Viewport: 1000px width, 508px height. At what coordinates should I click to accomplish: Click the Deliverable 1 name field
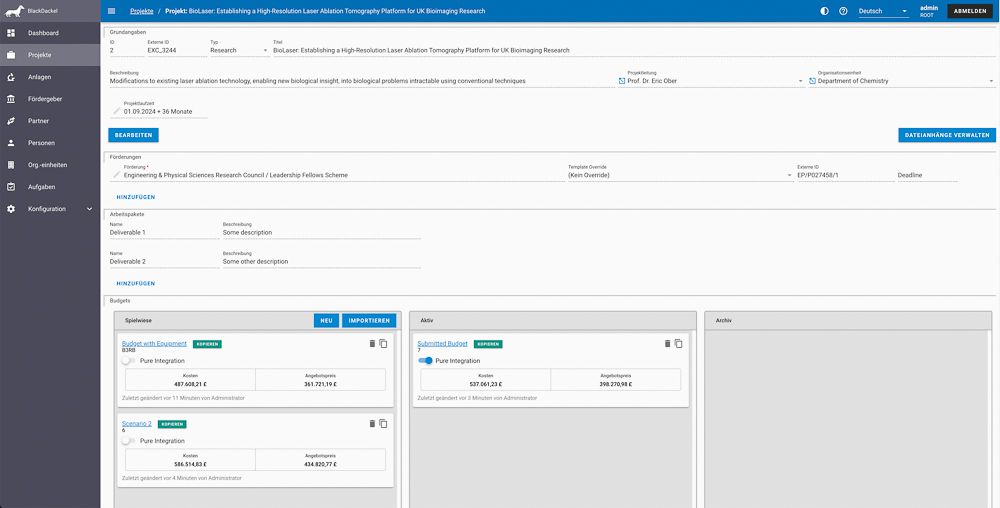(x=164, y=233)
